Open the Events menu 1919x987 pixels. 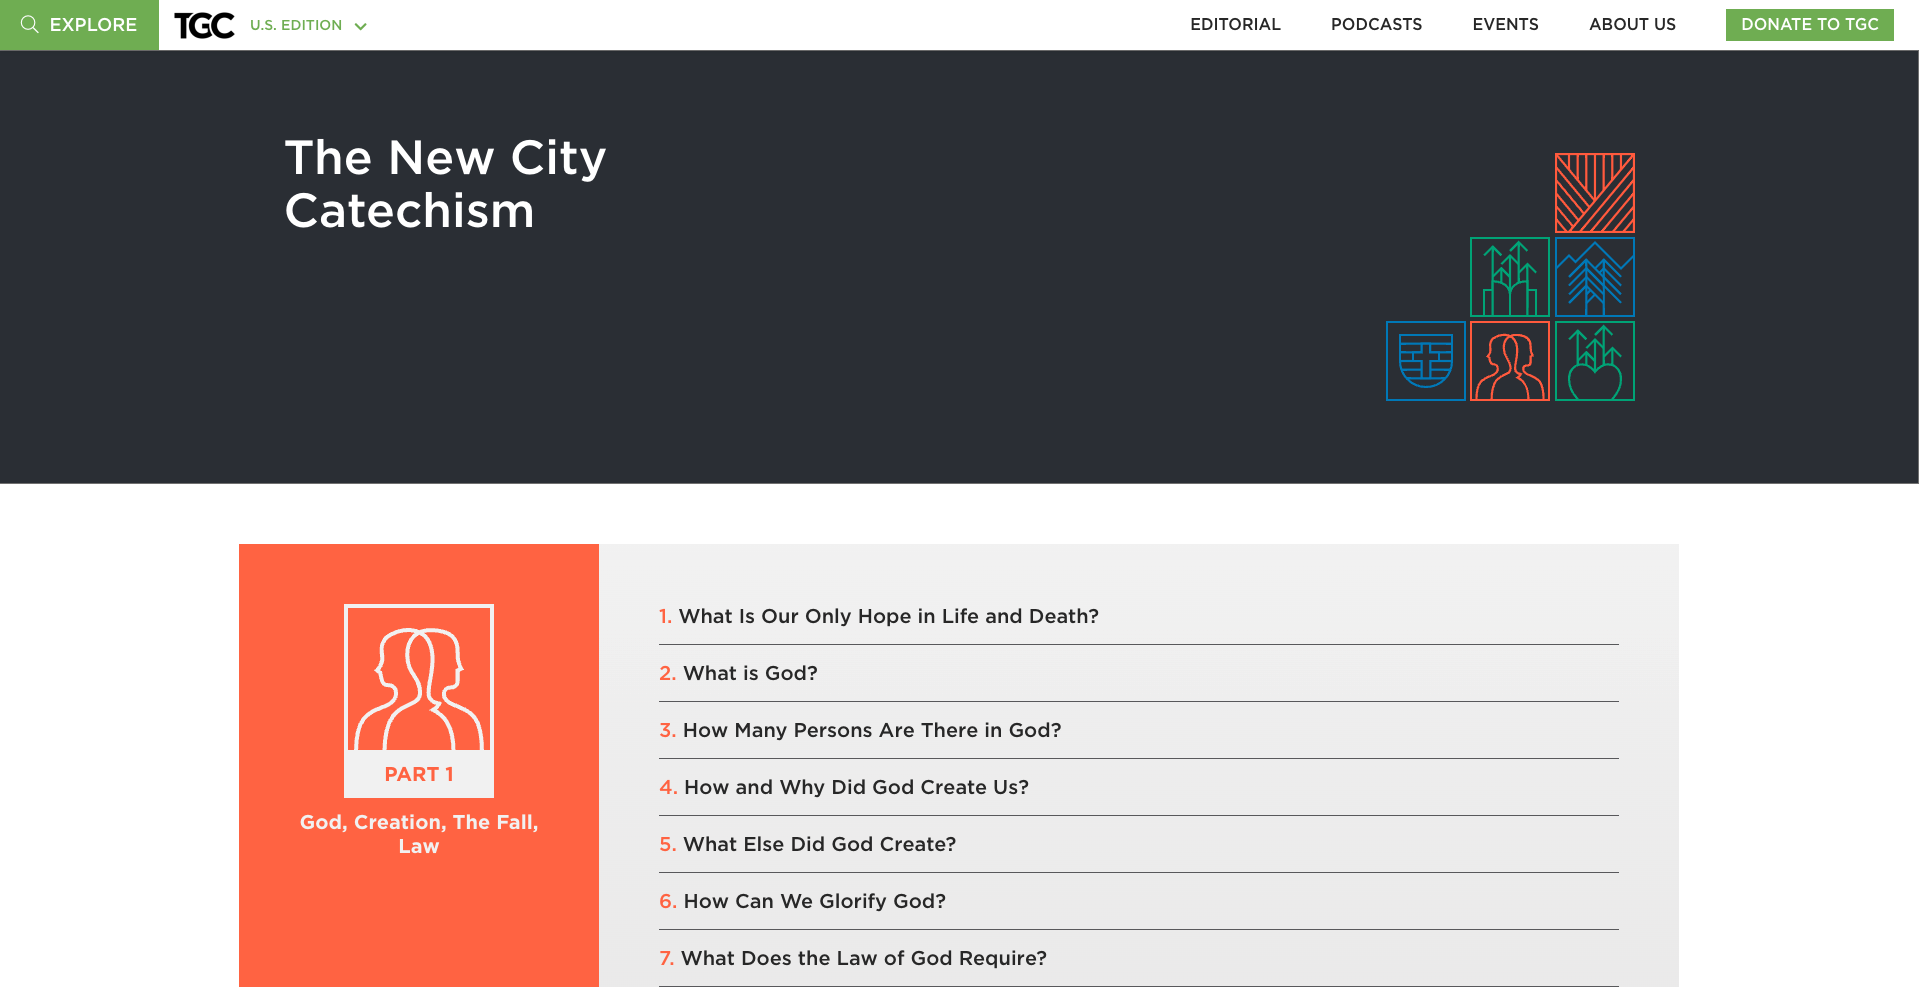(1505, 24)
